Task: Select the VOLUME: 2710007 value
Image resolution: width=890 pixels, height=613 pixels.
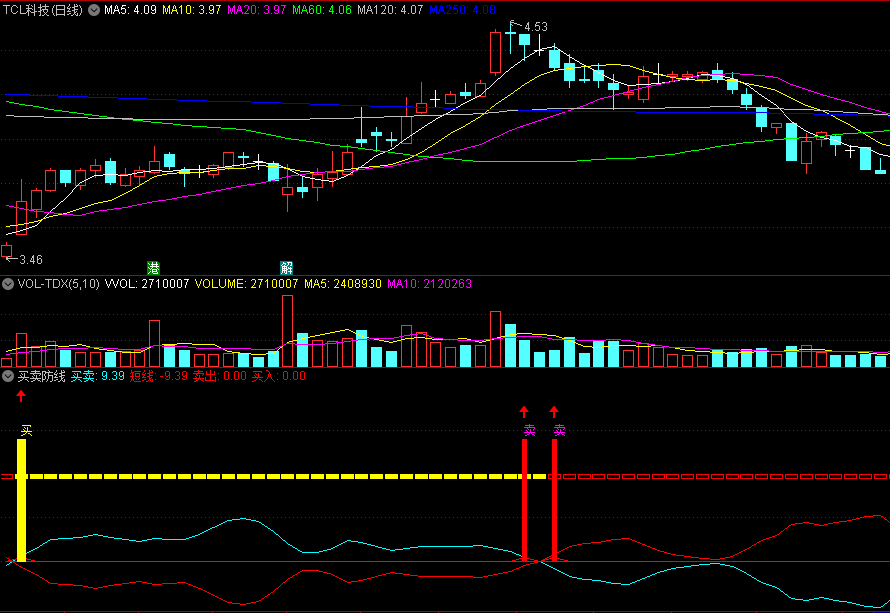Action: [246, 284]
